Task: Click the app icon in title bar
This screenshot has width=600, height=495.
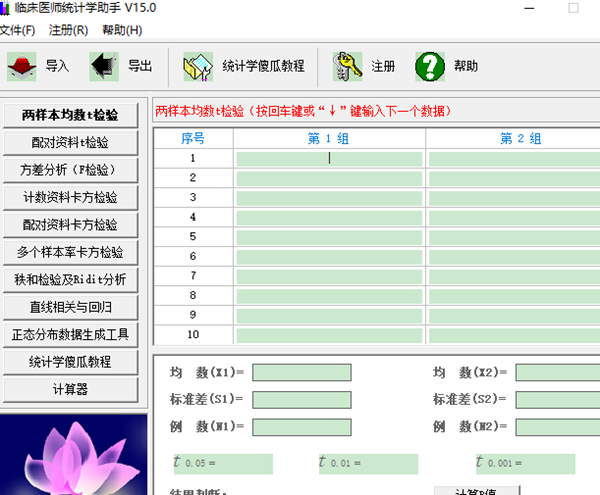Action: click(x=4, y=8)
